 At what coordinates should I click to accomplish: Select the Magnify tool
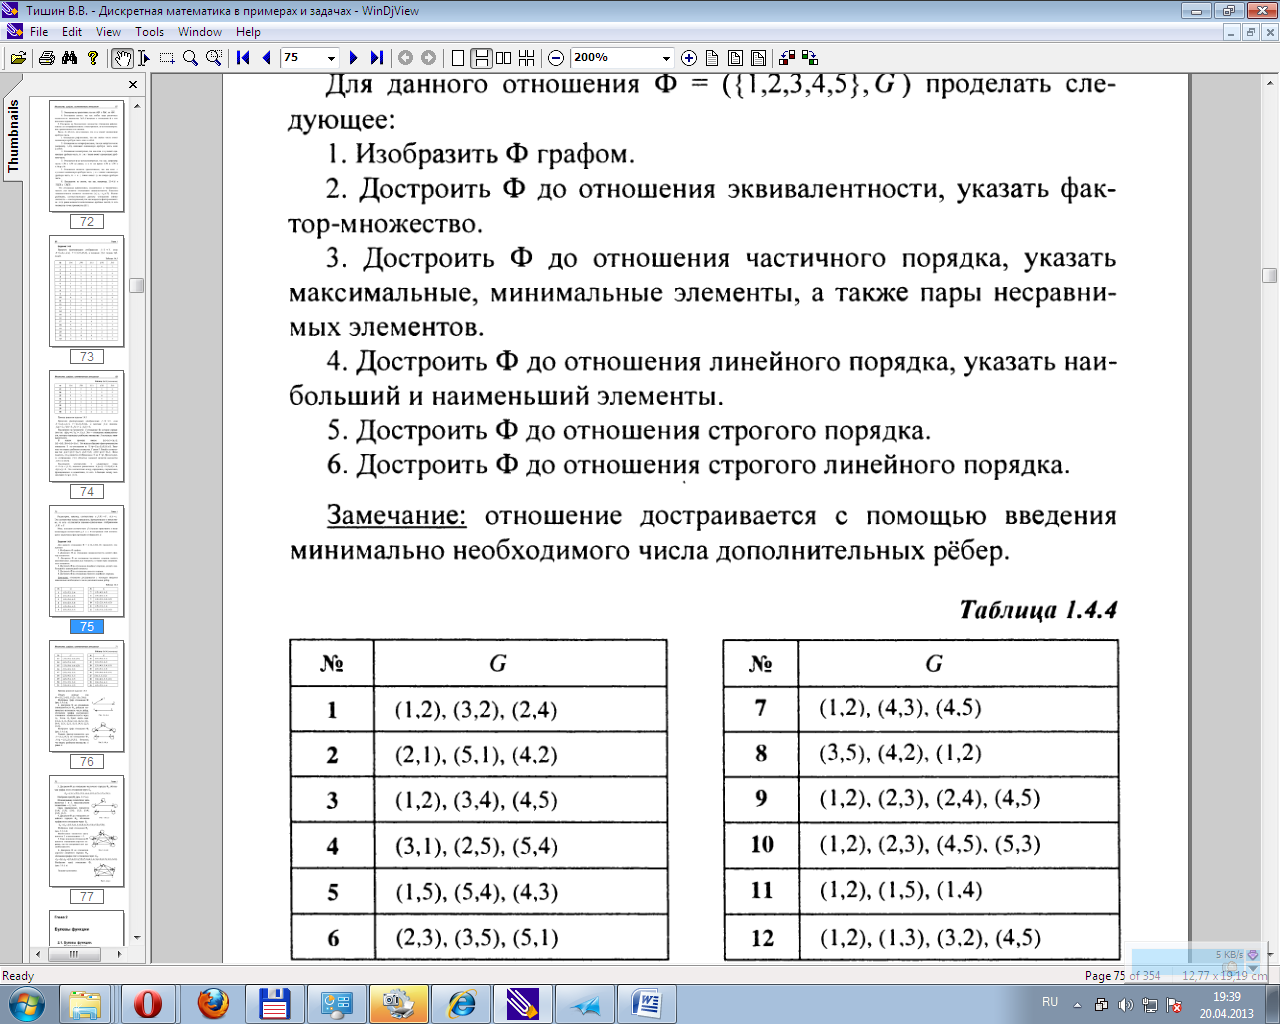[x=190, y=58]
